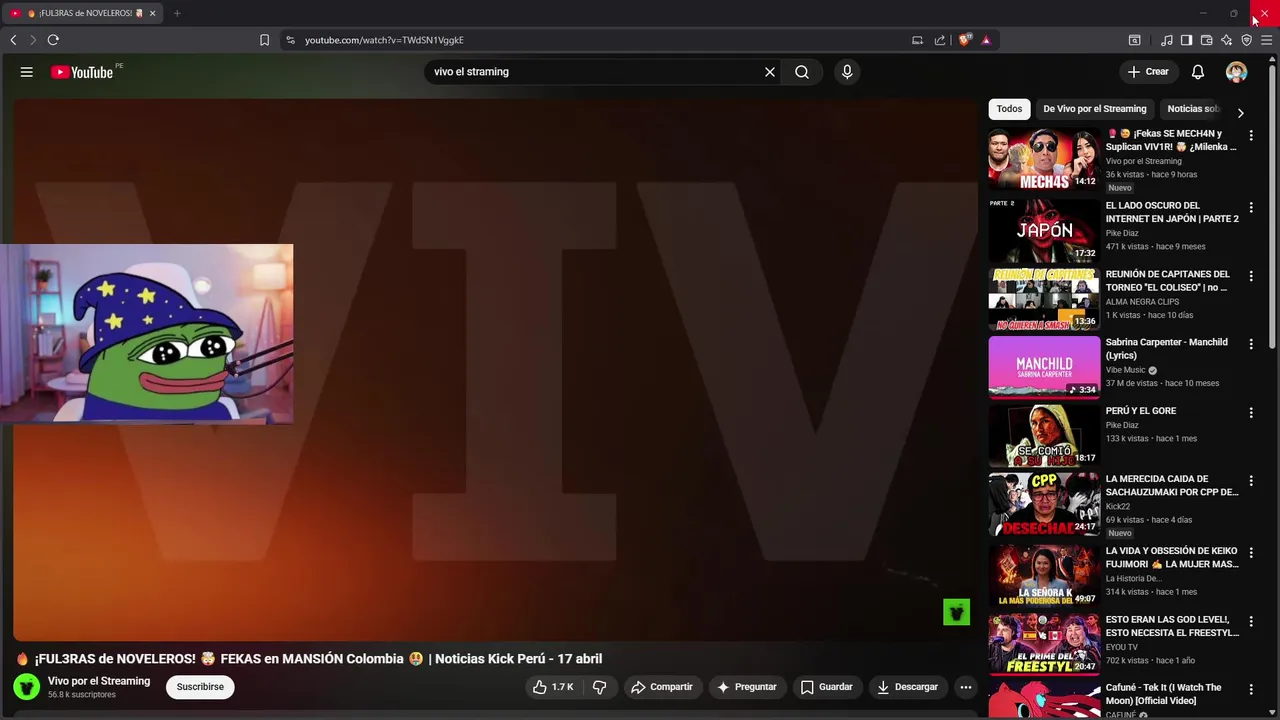Open title PERÚ Y EL GORE
1280x720 pixels.
click(x=1141, y=411)
